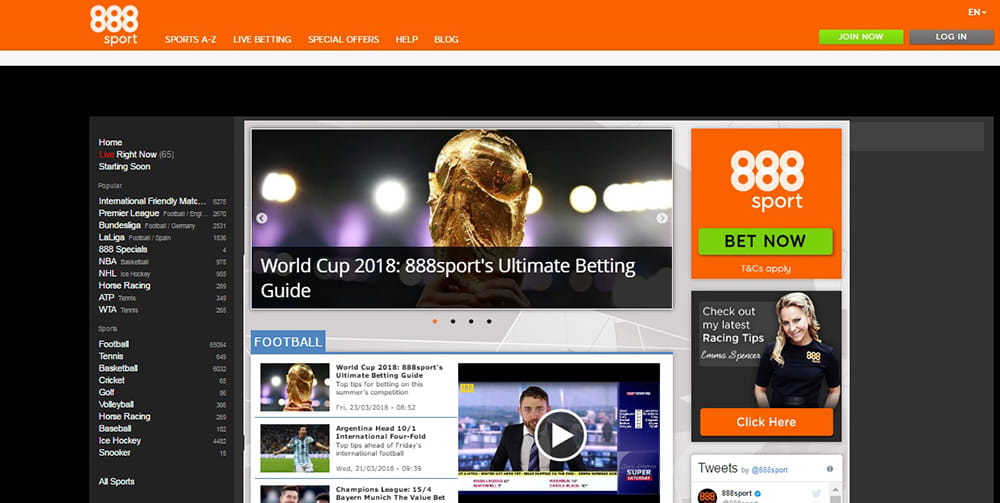Click Here for Racing Tips
Image resolution: width=1000 pixels, height=503 pixels.
[x=766, y=422]
